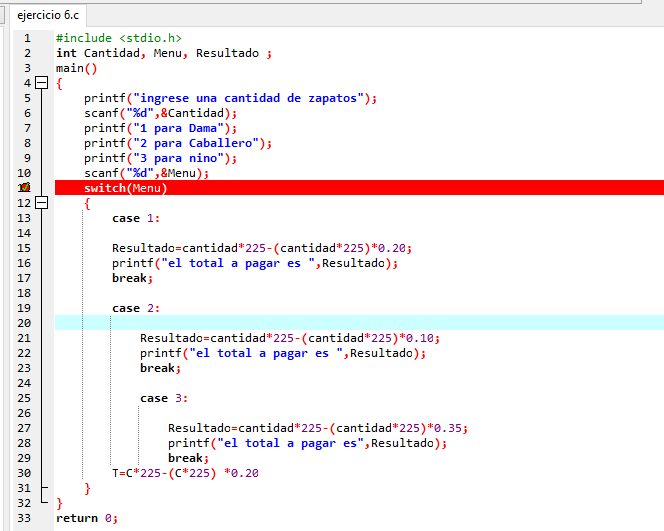The image size is (664, 531).
Task: Click the case 2: label
Action: [136, 308]
